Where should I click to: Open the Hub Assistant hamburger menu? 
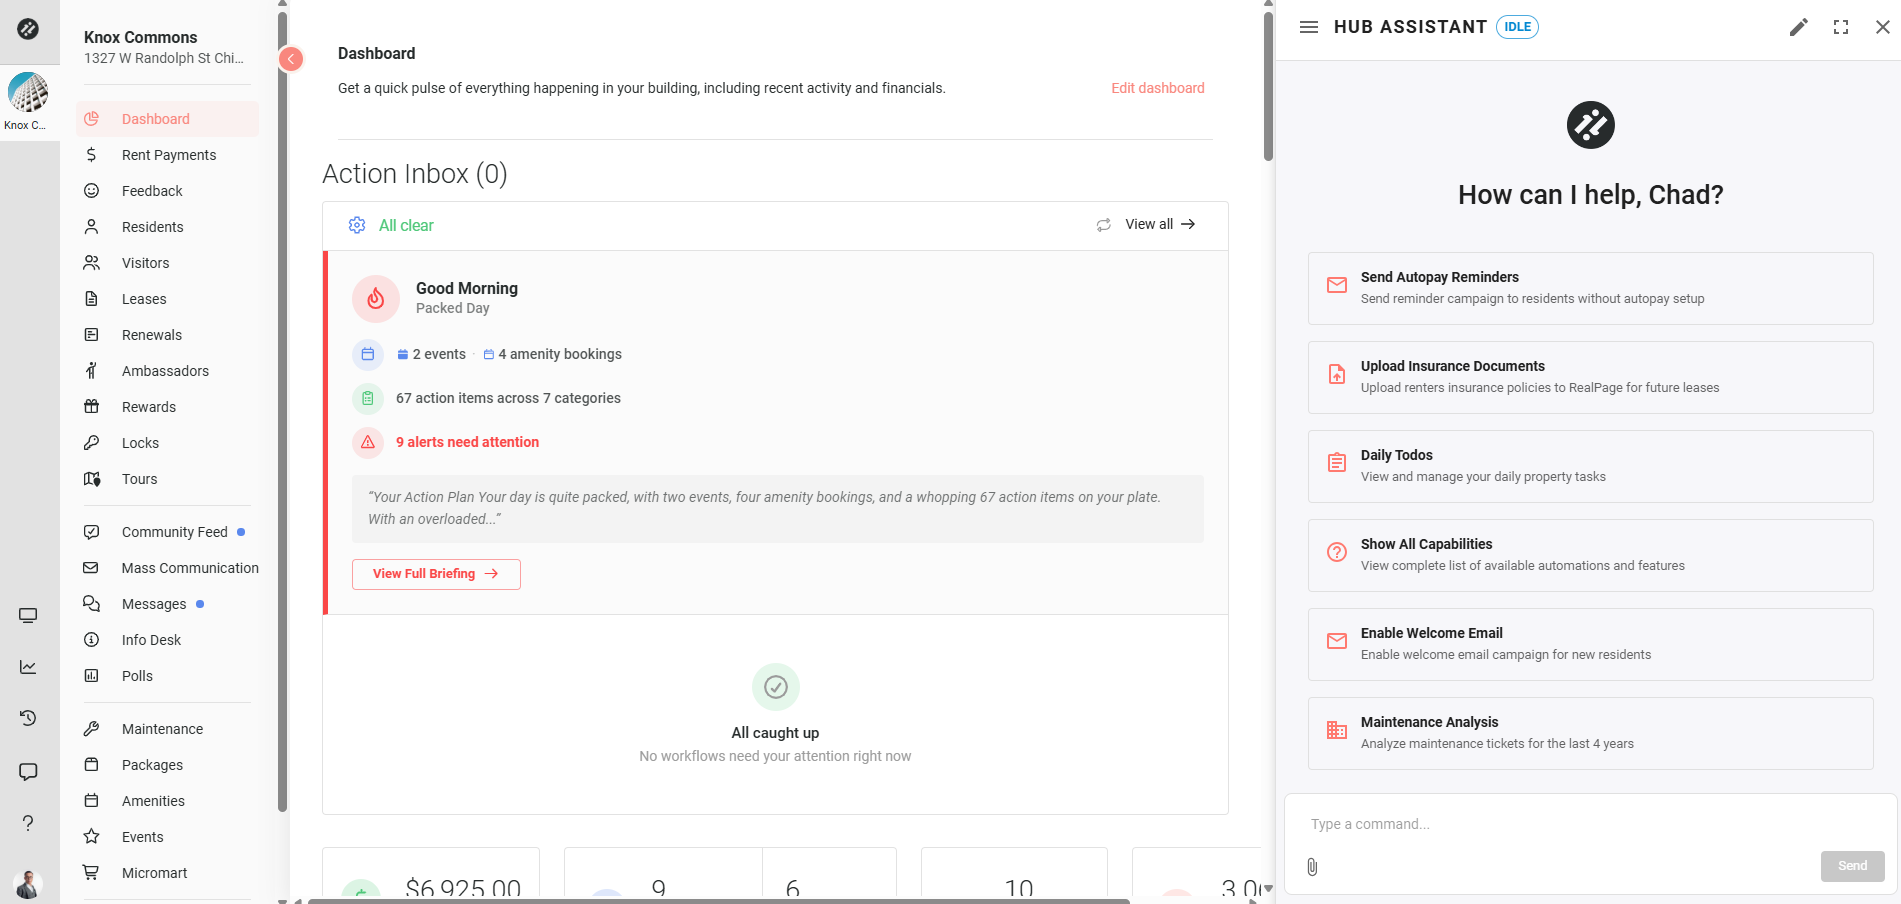pos(1309,27)
